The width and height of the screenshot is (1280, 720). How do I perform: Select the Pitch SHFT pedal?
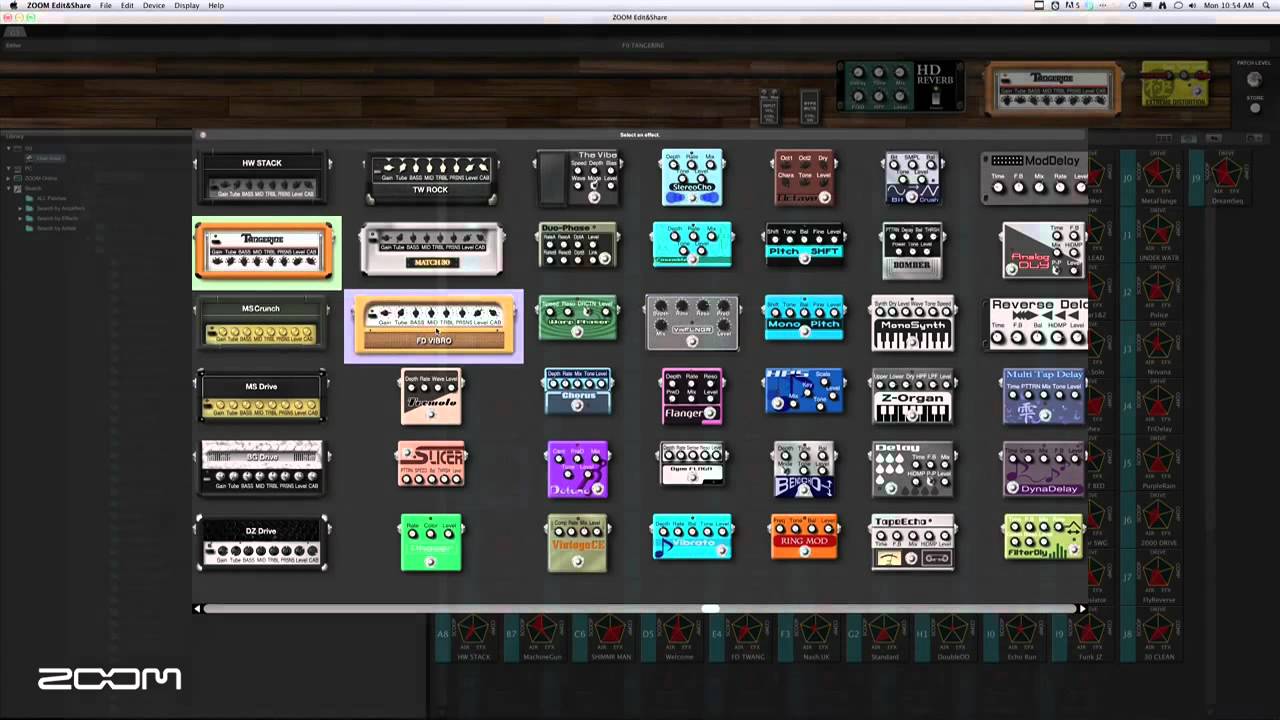click(804, 245)
